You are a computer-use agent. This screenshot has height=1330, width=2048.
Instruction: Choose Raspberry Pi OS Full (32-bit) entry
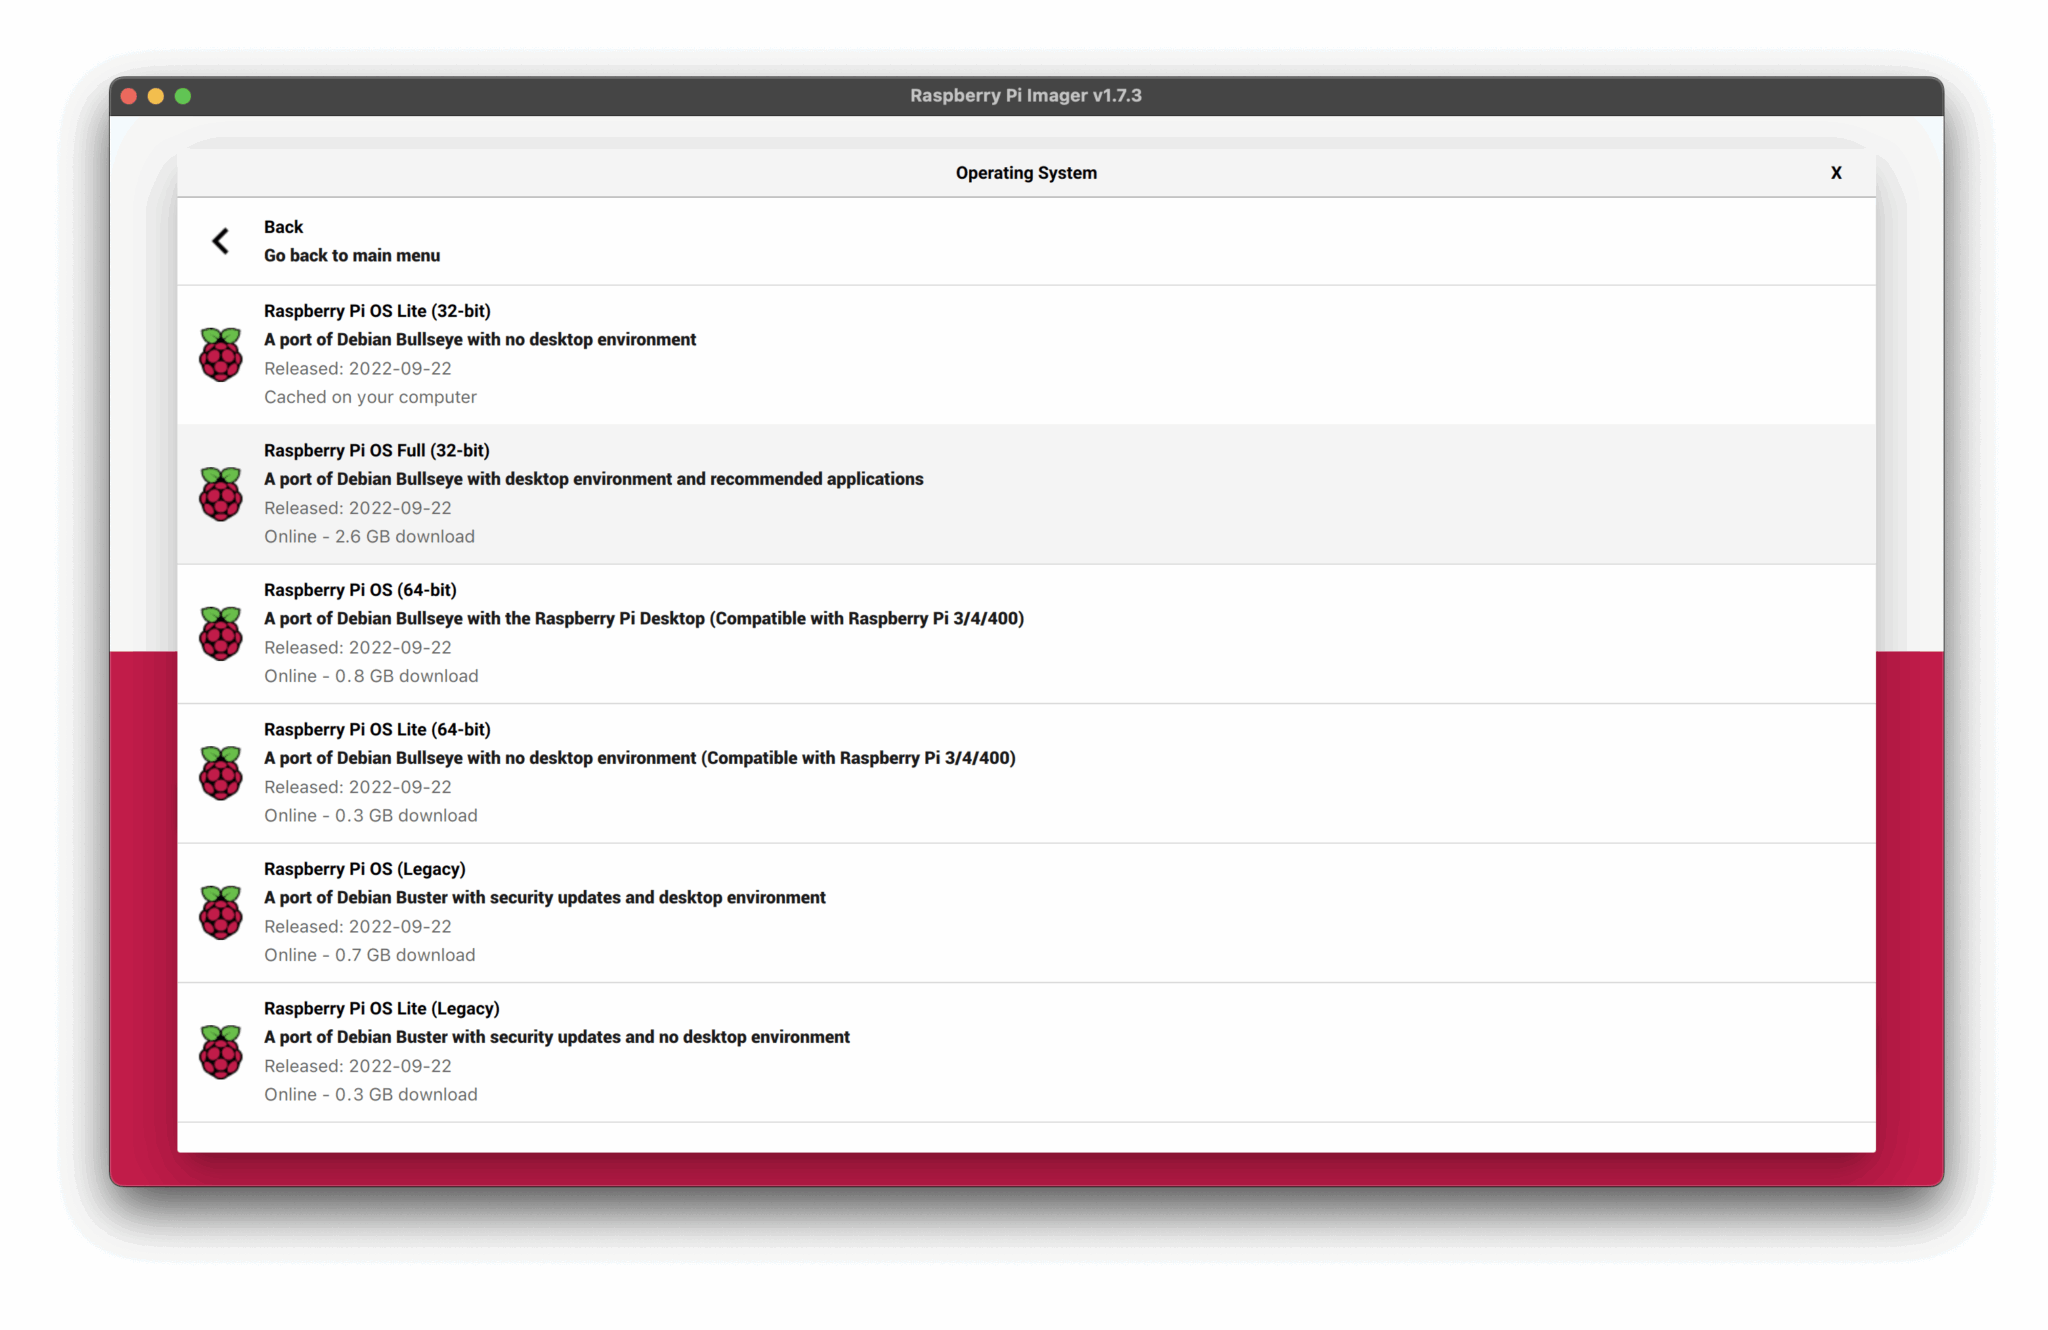[376, 451]
